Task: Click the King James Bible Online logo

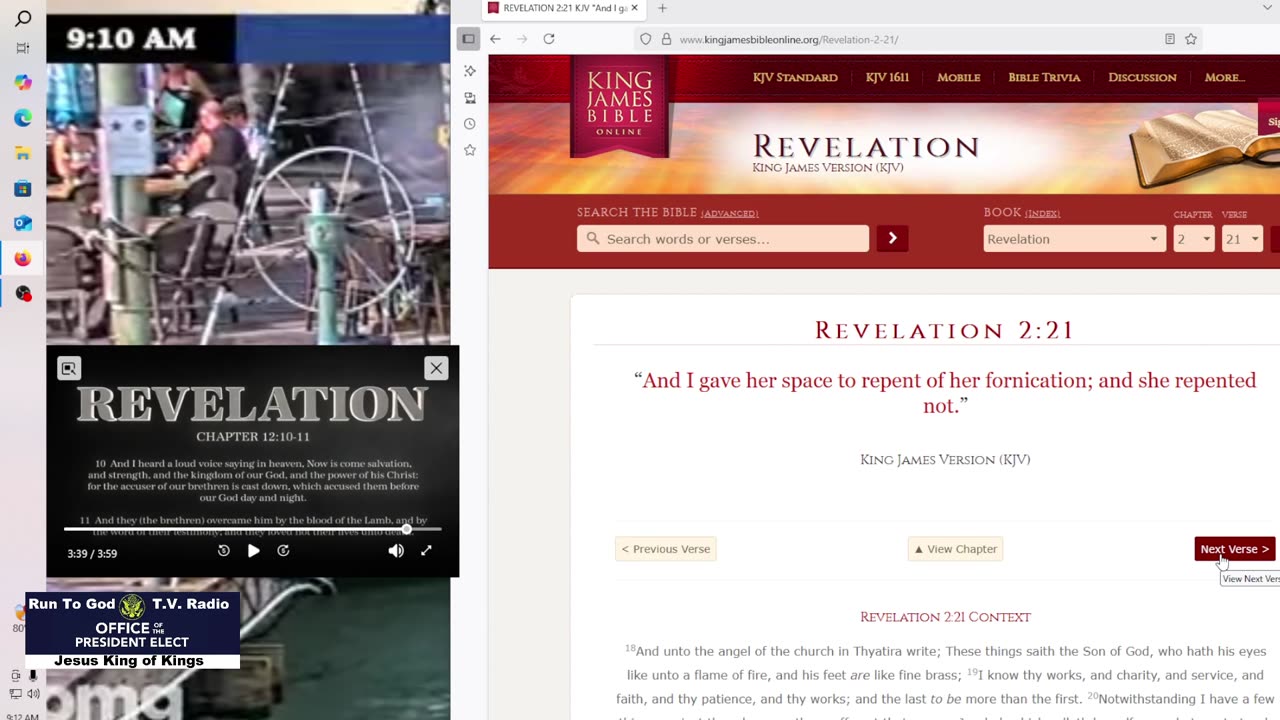Action: point(620,104)
